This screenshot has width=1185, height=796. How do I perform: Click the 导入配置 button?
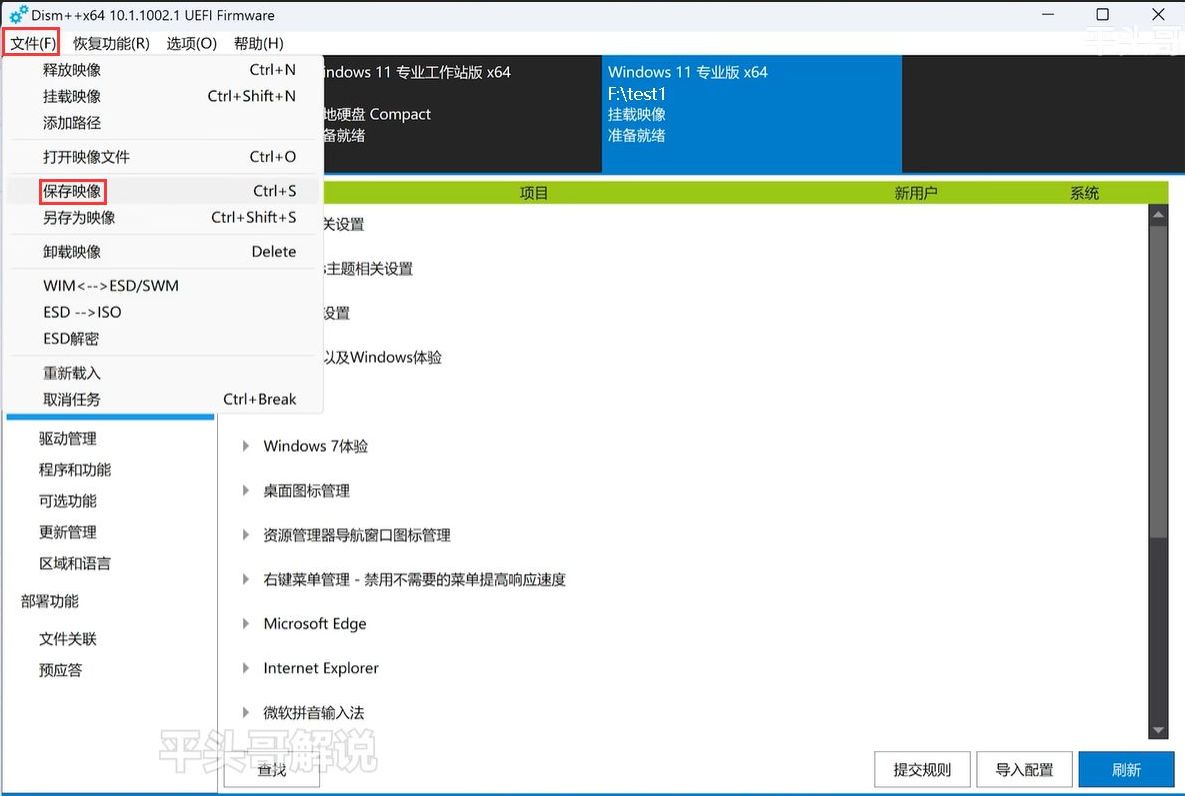click(x=1024, y=769)
